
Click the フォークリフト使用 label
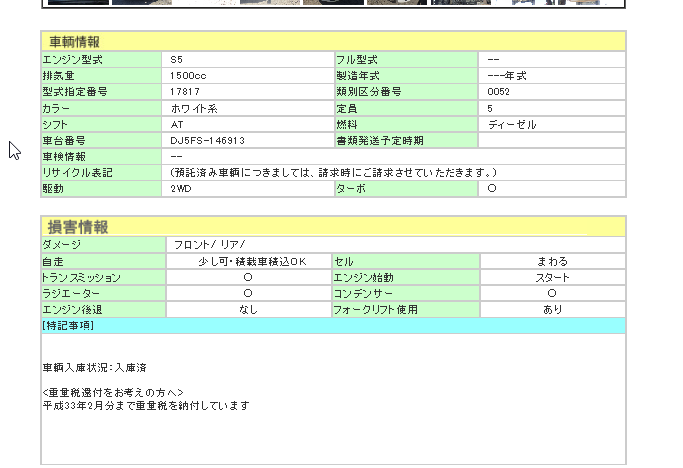375,309
